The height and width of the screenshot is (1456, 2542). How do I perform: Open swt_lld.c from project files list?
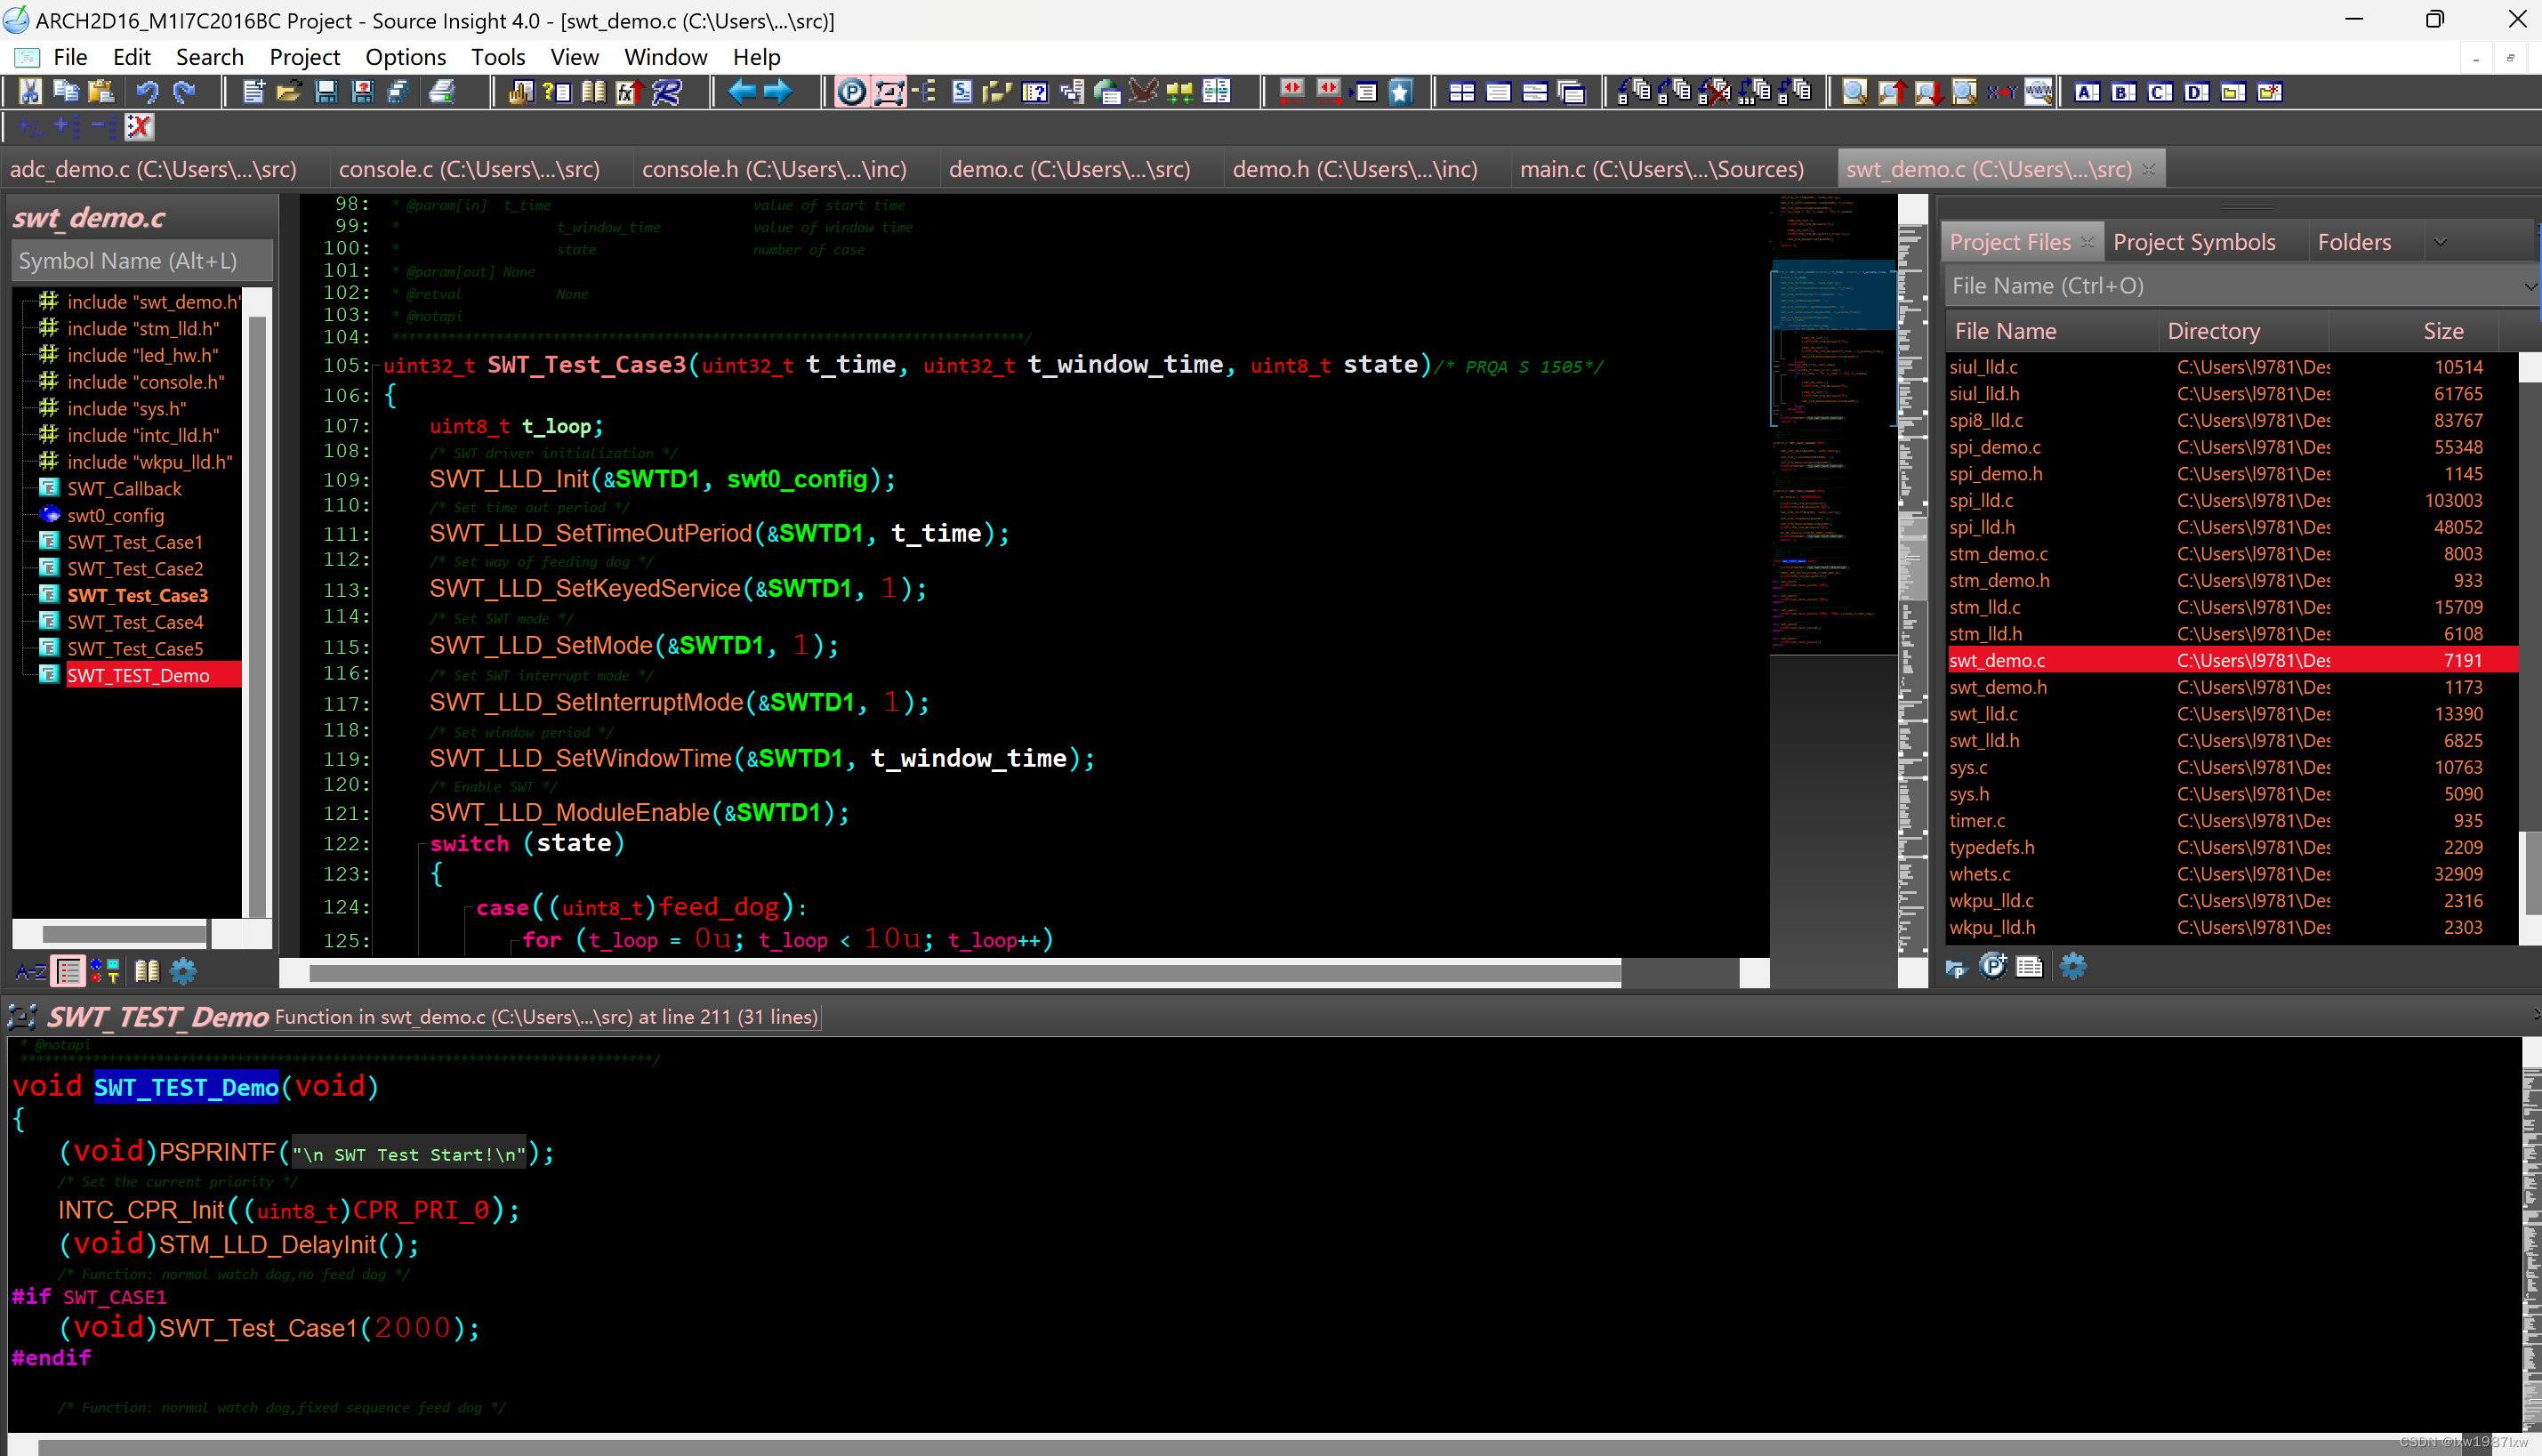tap(1983, 714)
